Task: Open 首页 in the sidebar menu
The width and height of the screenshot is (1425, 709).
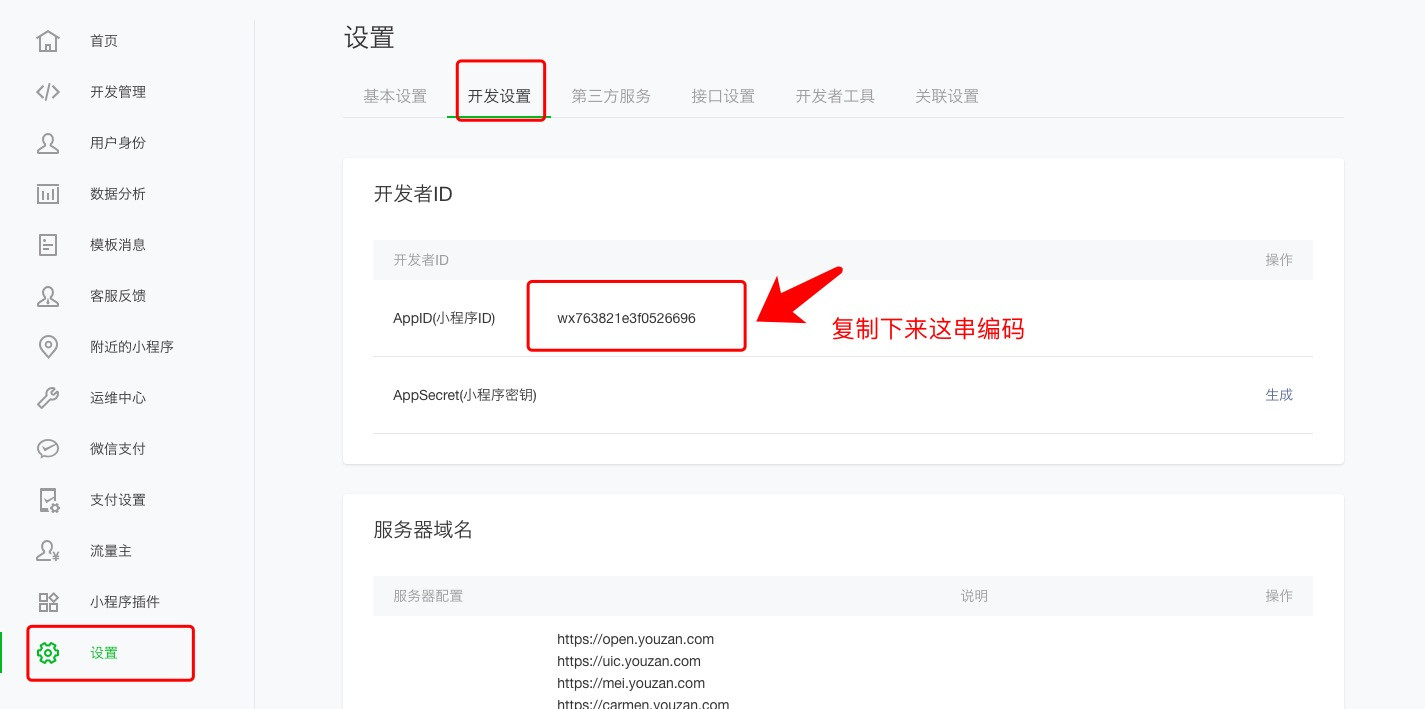Action: pyautogui.click(x=104, y=41)
